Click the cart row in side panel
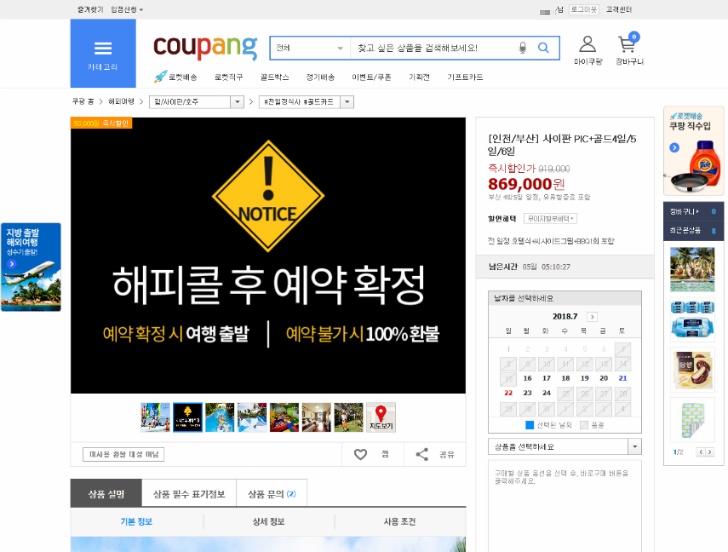Viewport: 728px width, 552px height. click(693, 212)
